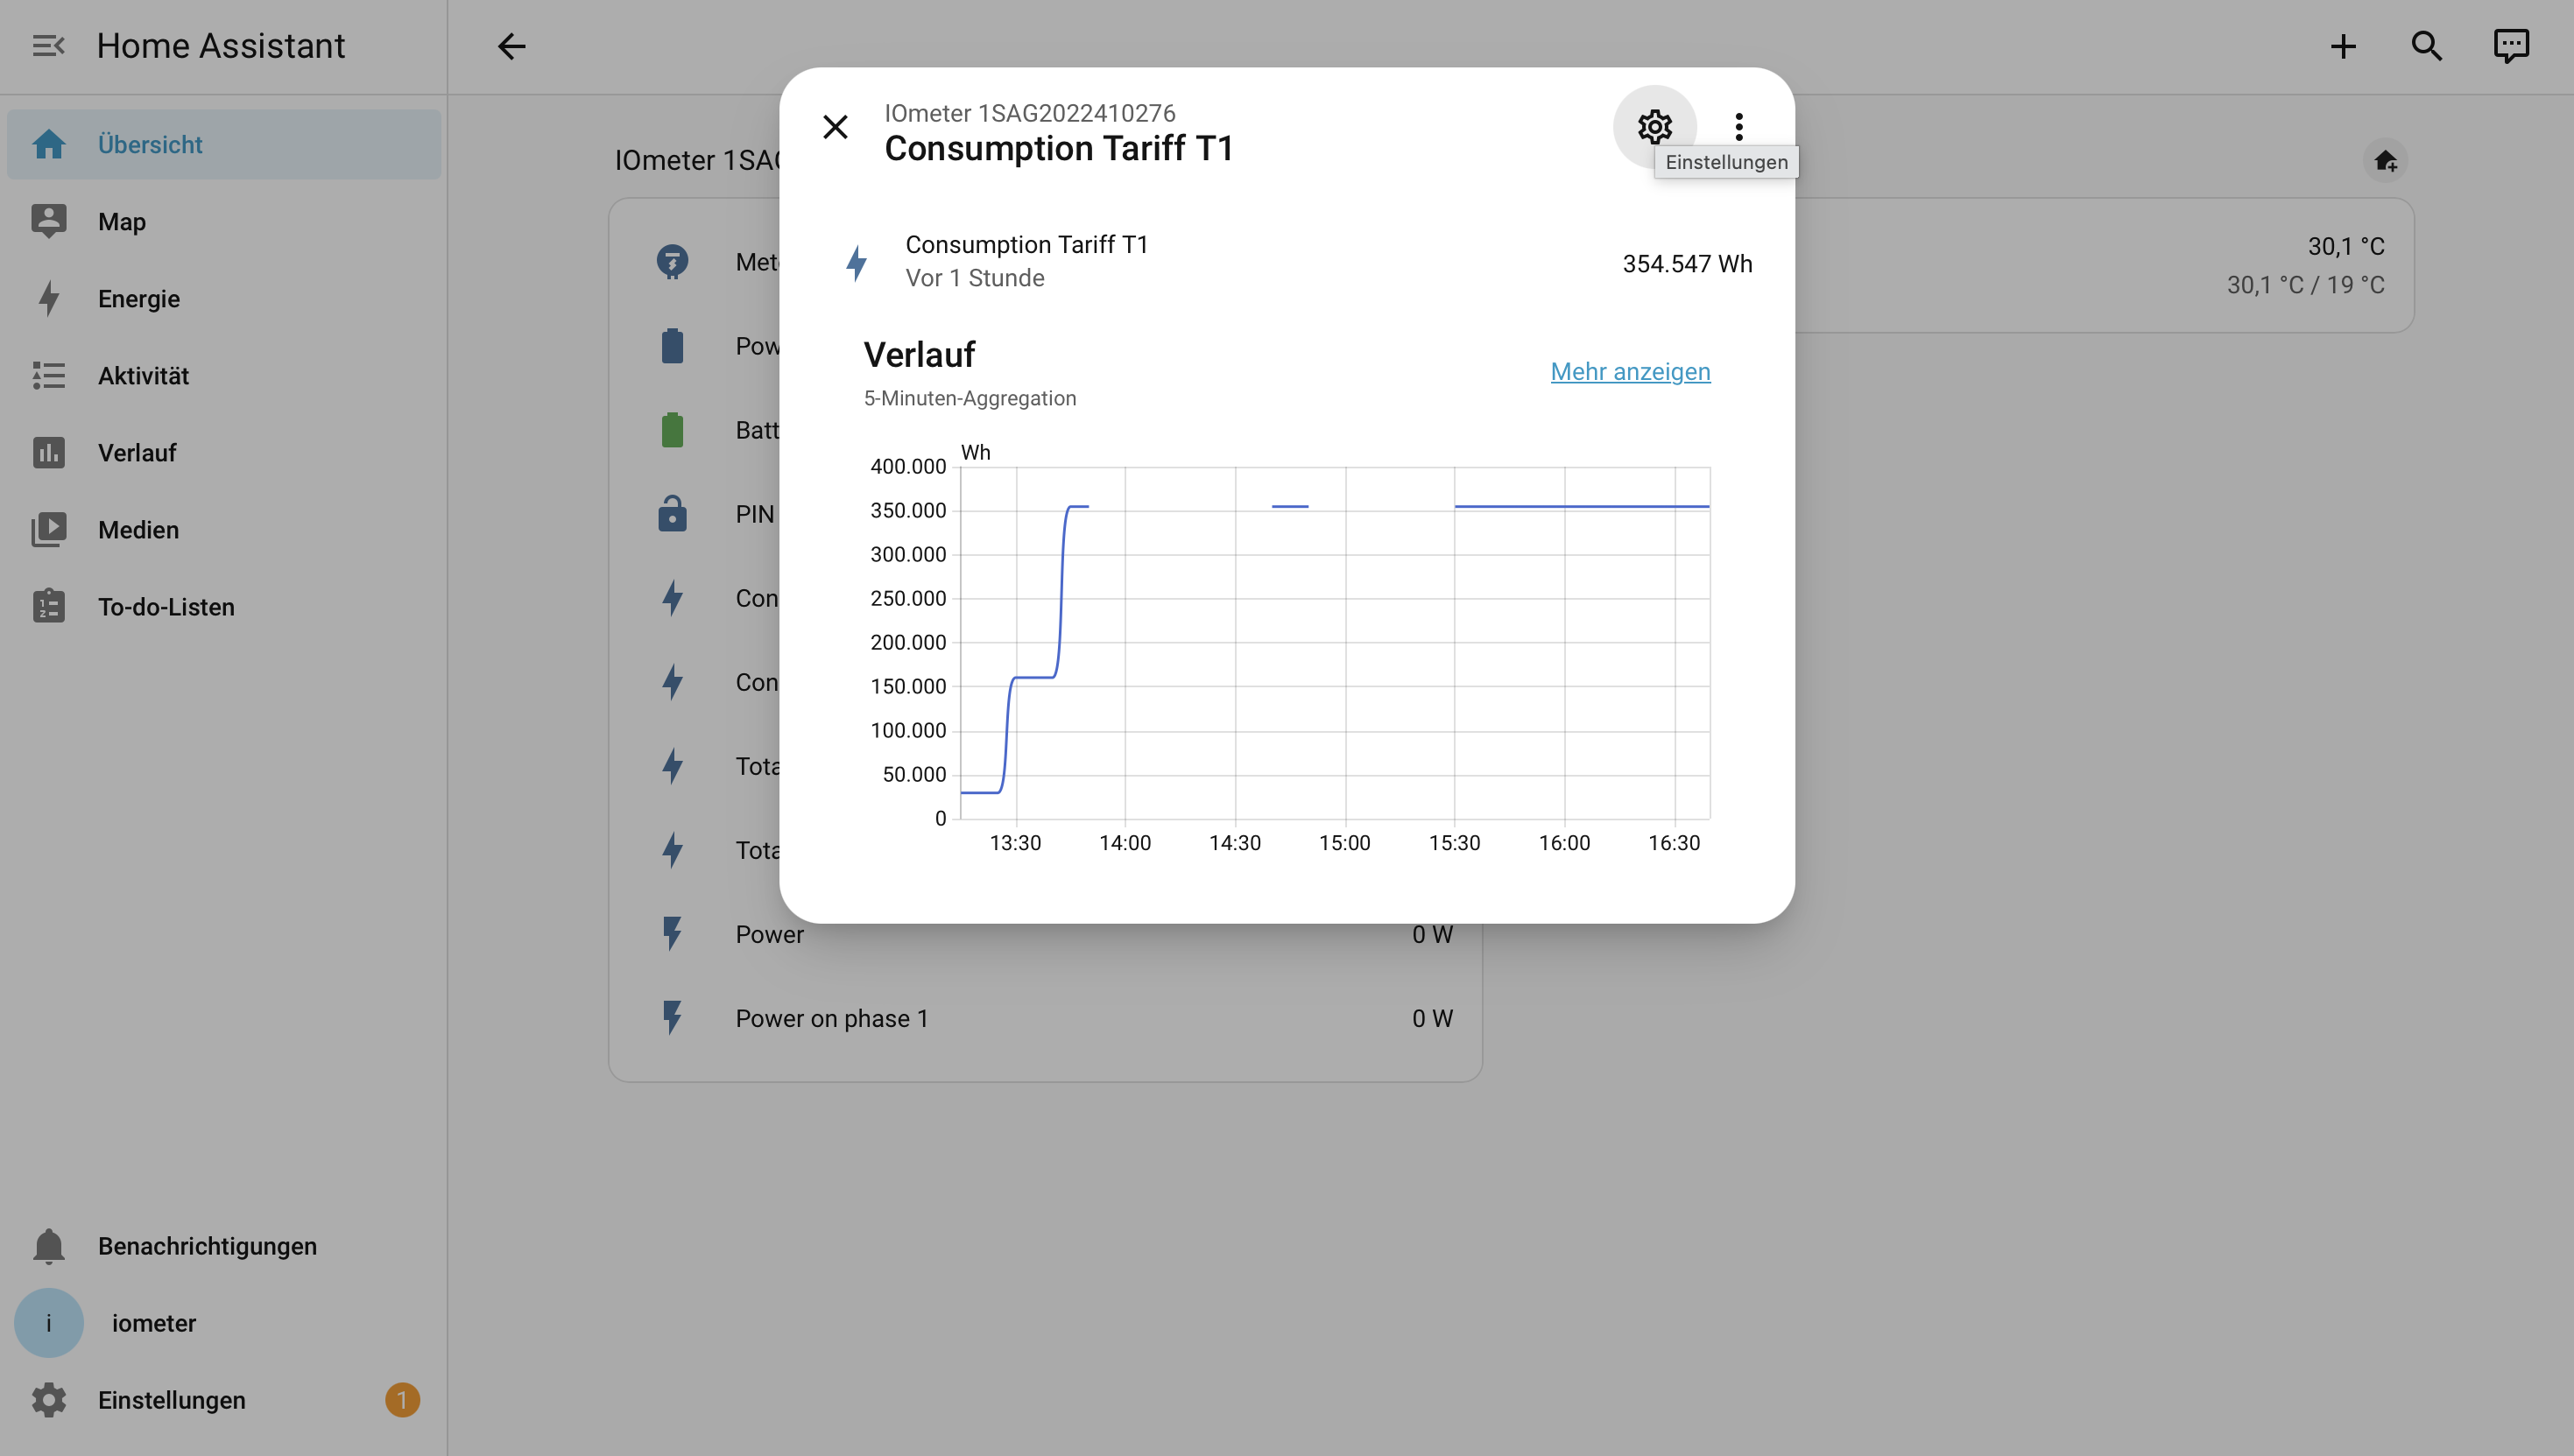2574x1456 pixels.
Task: Click the To-do-Listen clipboard icon
Action: click(x=48, y=607)
